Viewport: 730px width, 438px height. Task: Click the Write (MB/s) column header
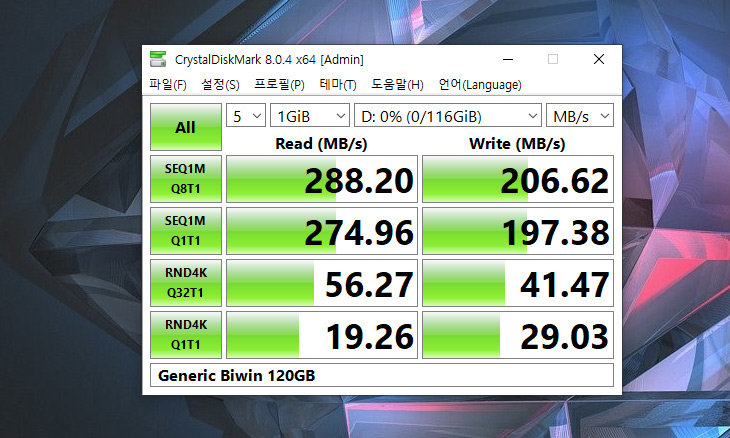click(517, 144)
